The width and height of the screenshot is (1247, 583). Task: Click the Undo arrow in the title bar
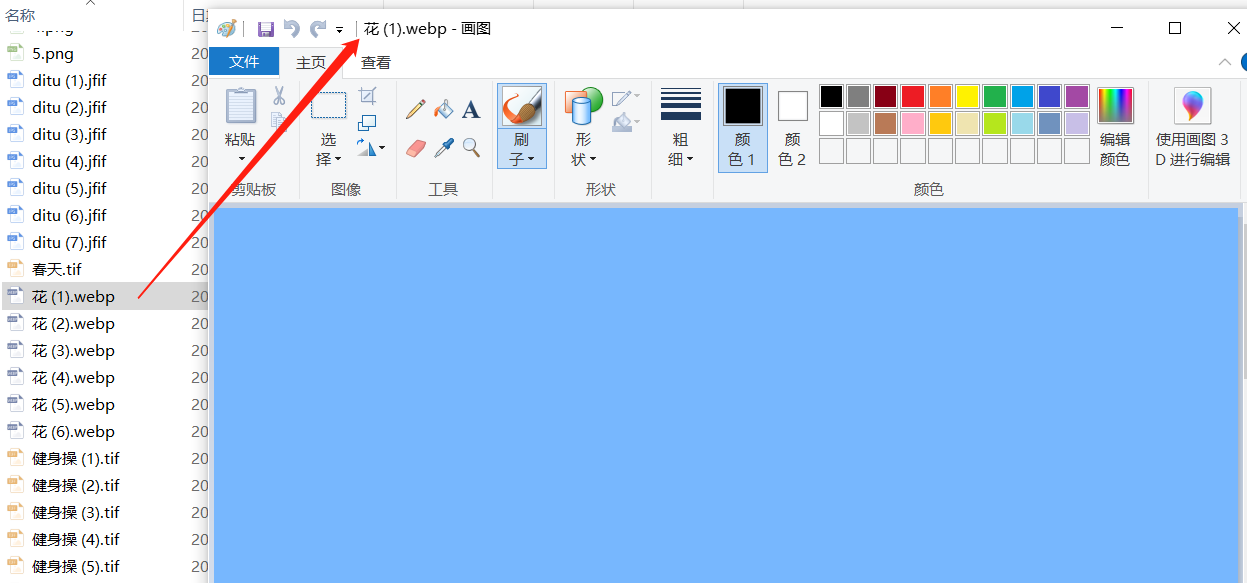[292, 29]
